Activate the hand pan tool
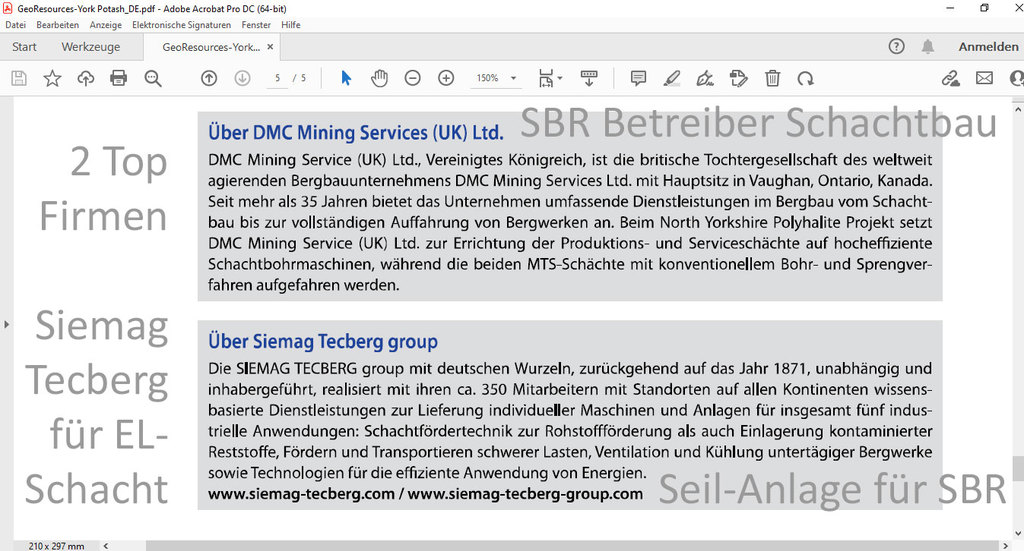The width and height of the screenshot is (1024, 551). coord(379,78)
